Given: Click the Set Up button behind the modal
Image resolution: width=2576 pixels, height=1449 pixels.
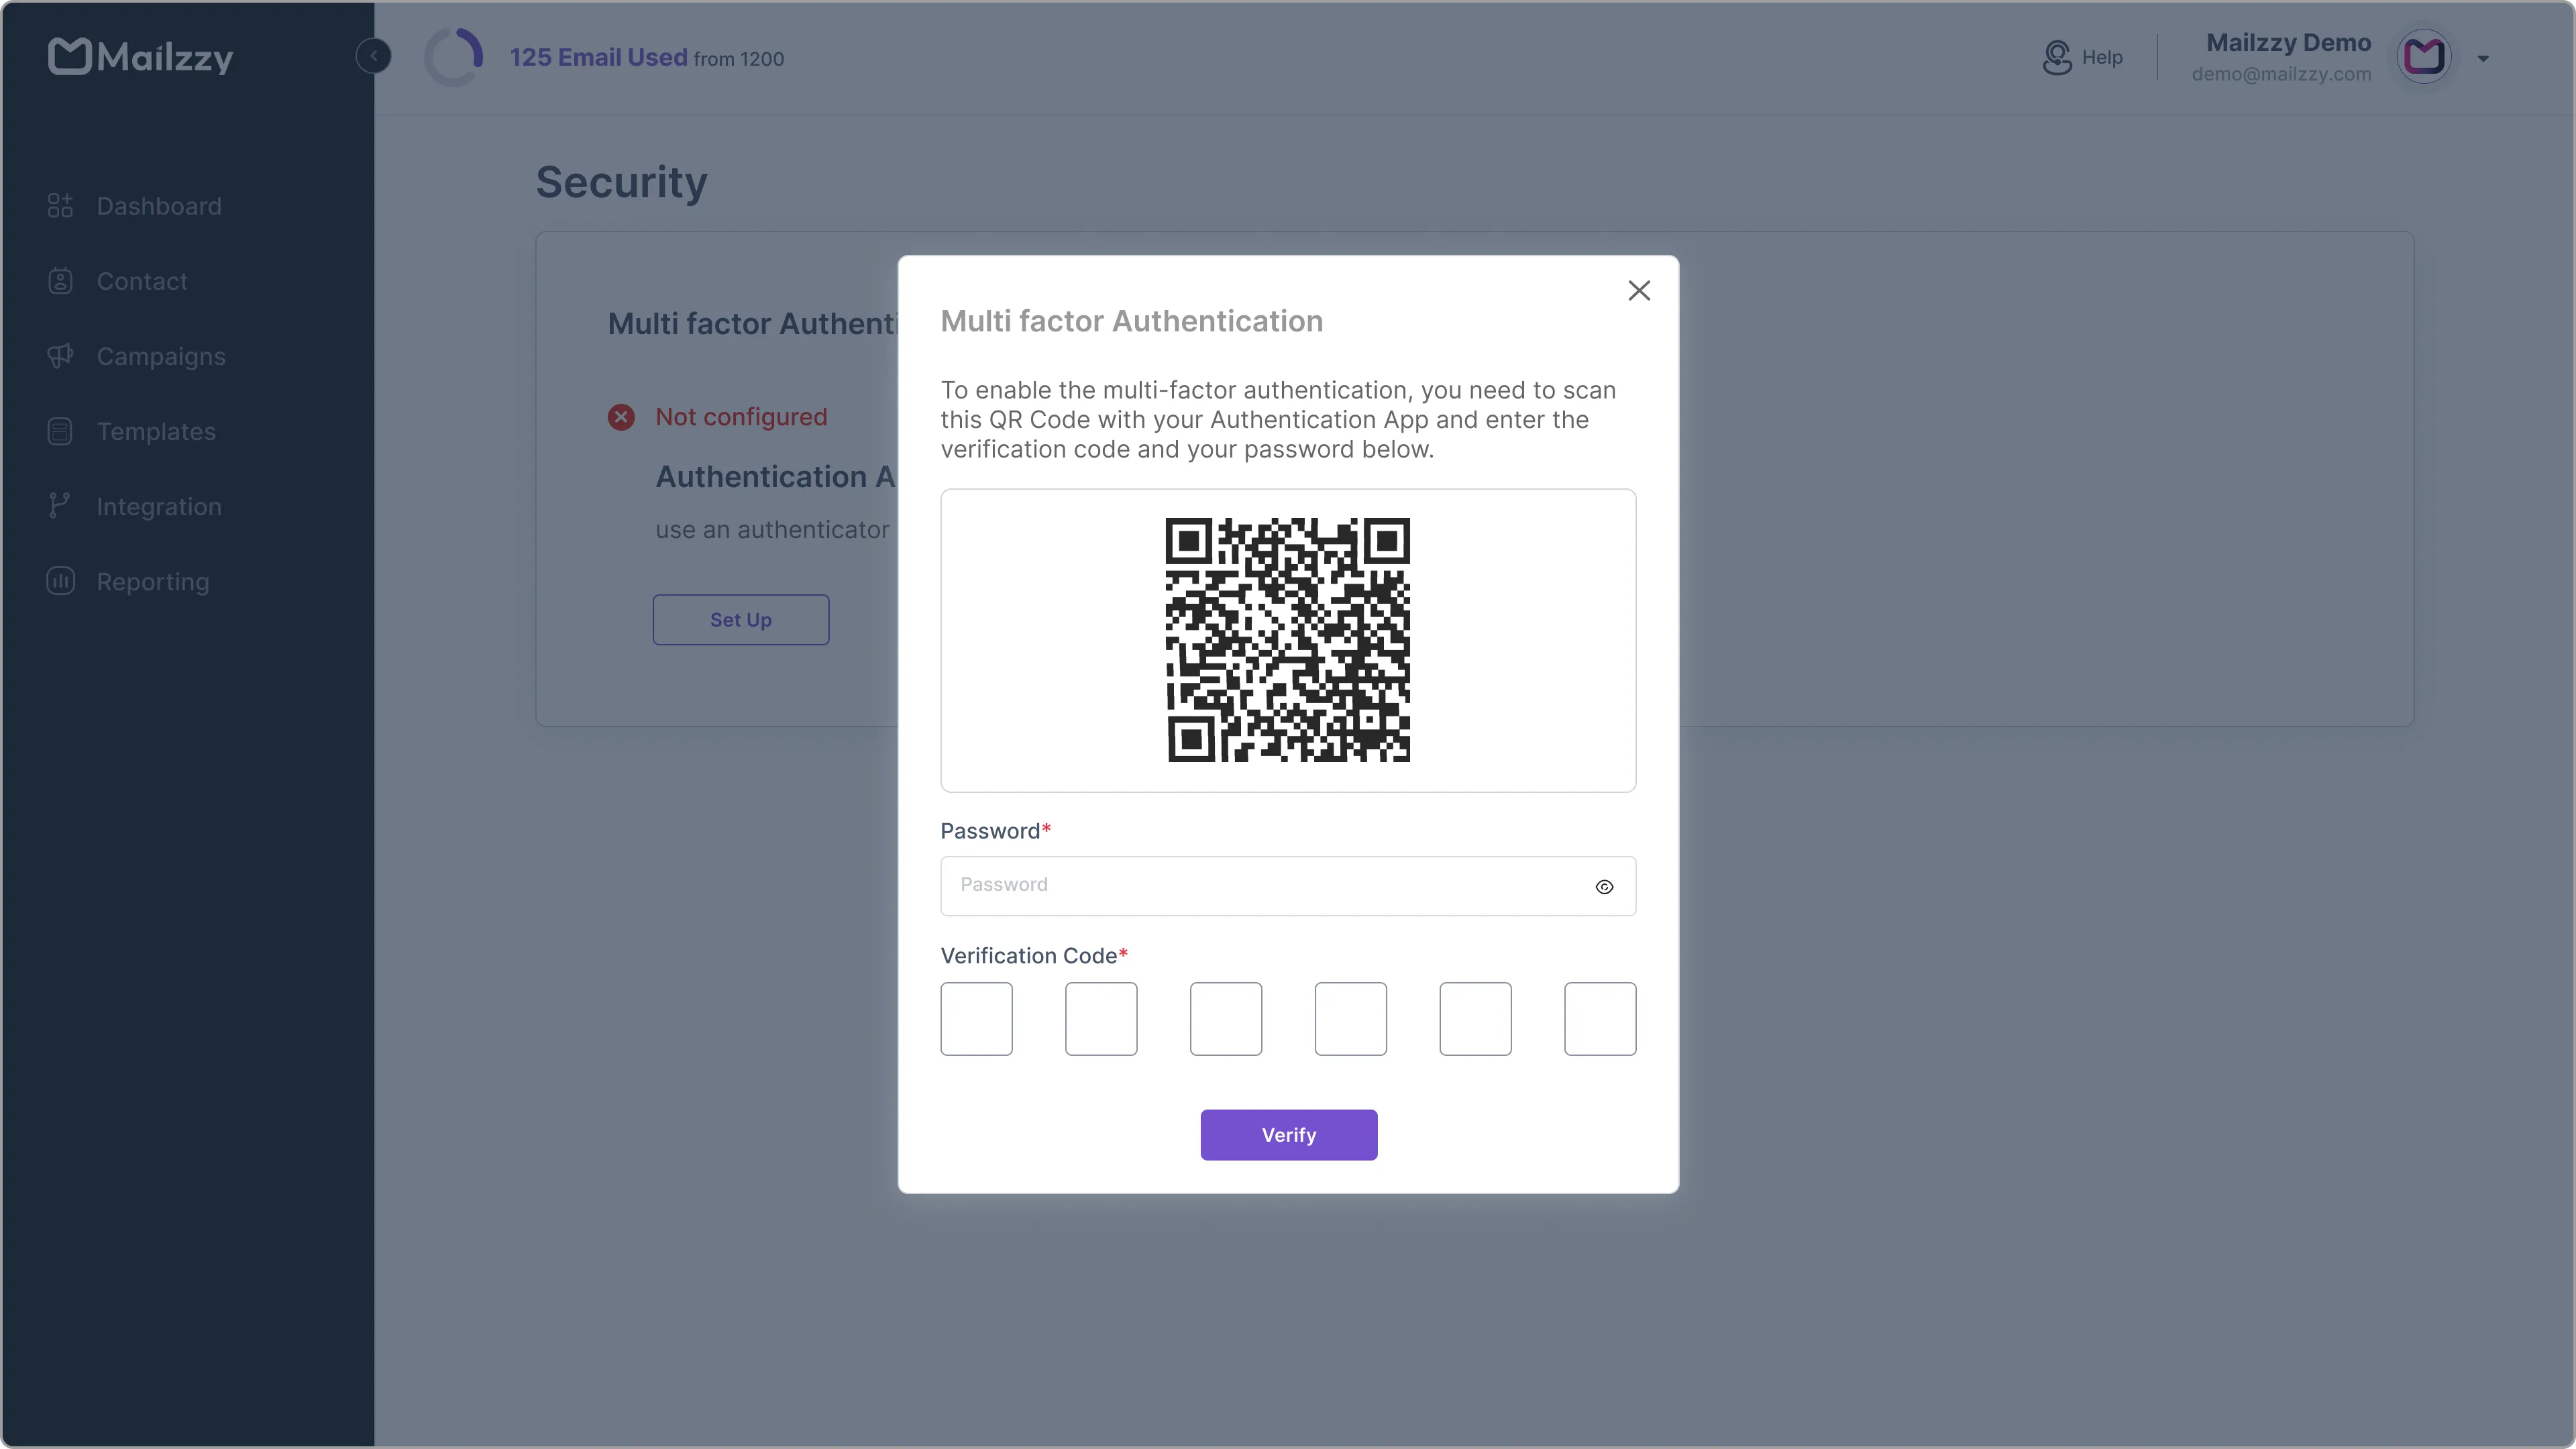Looking at the screenshot, I should (x=741, y=619).
